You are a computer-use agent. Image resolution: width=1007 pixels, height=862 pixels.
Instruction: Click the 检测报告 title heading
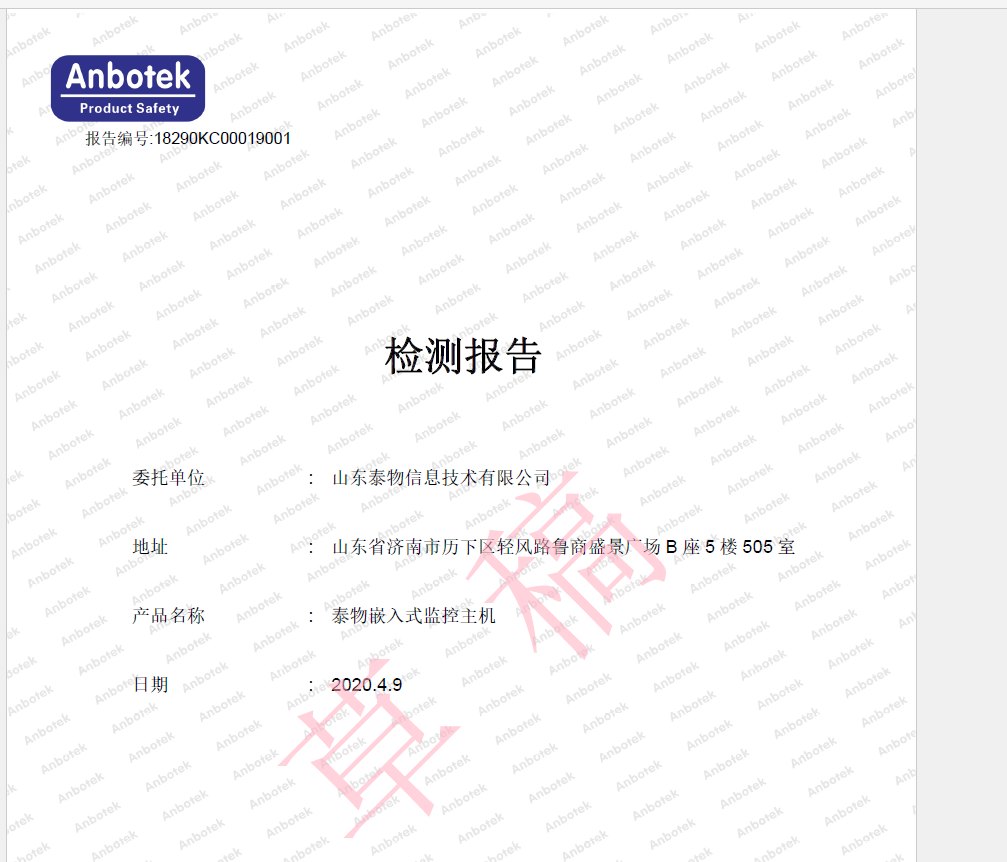pyautogui.click(x=463, y=356)
